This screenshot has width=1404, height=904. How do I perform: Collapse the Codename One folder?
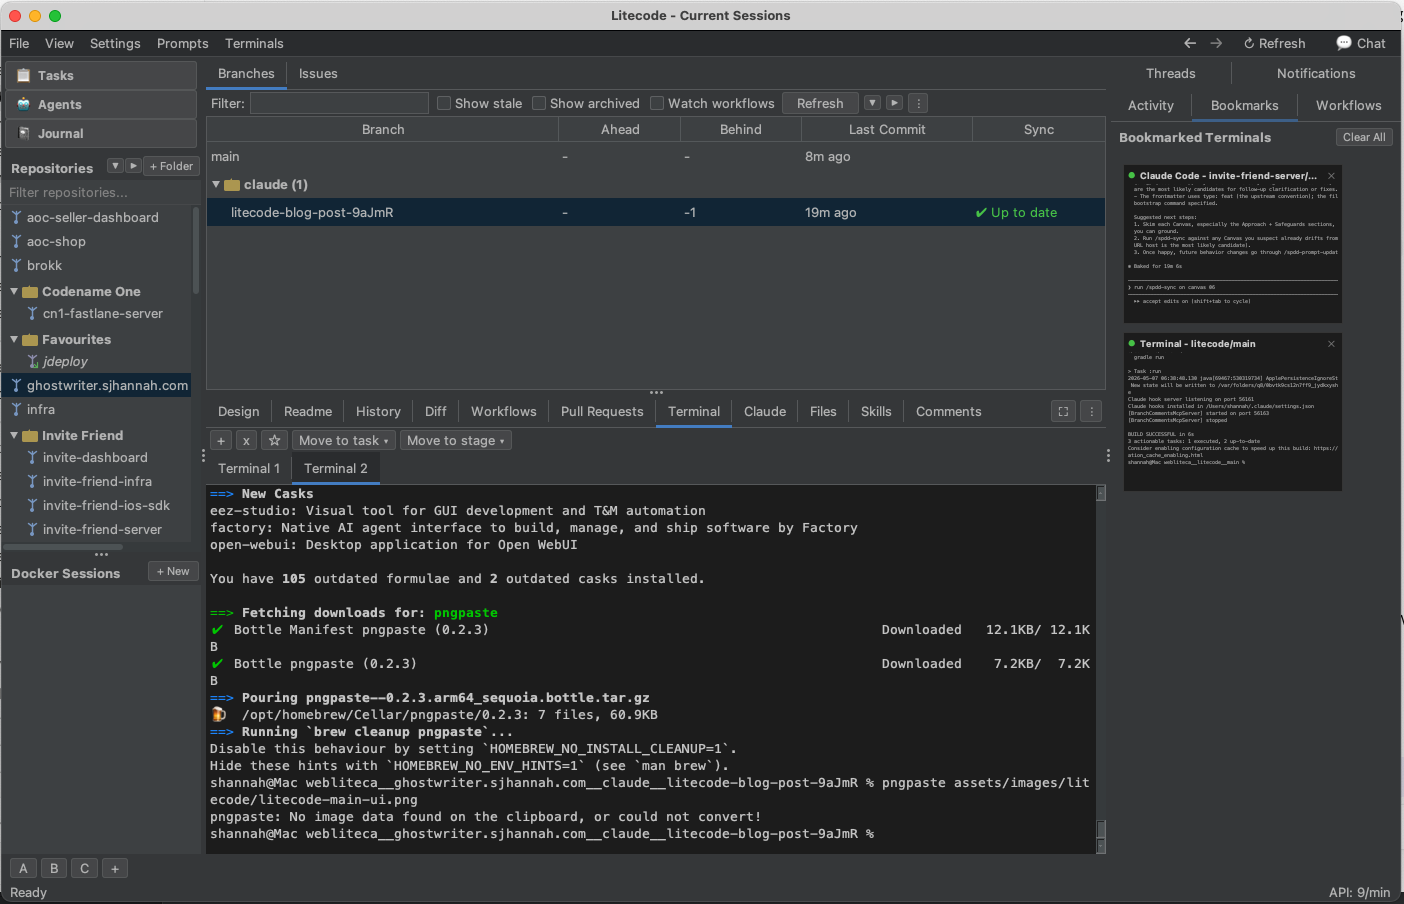point(14,292)
